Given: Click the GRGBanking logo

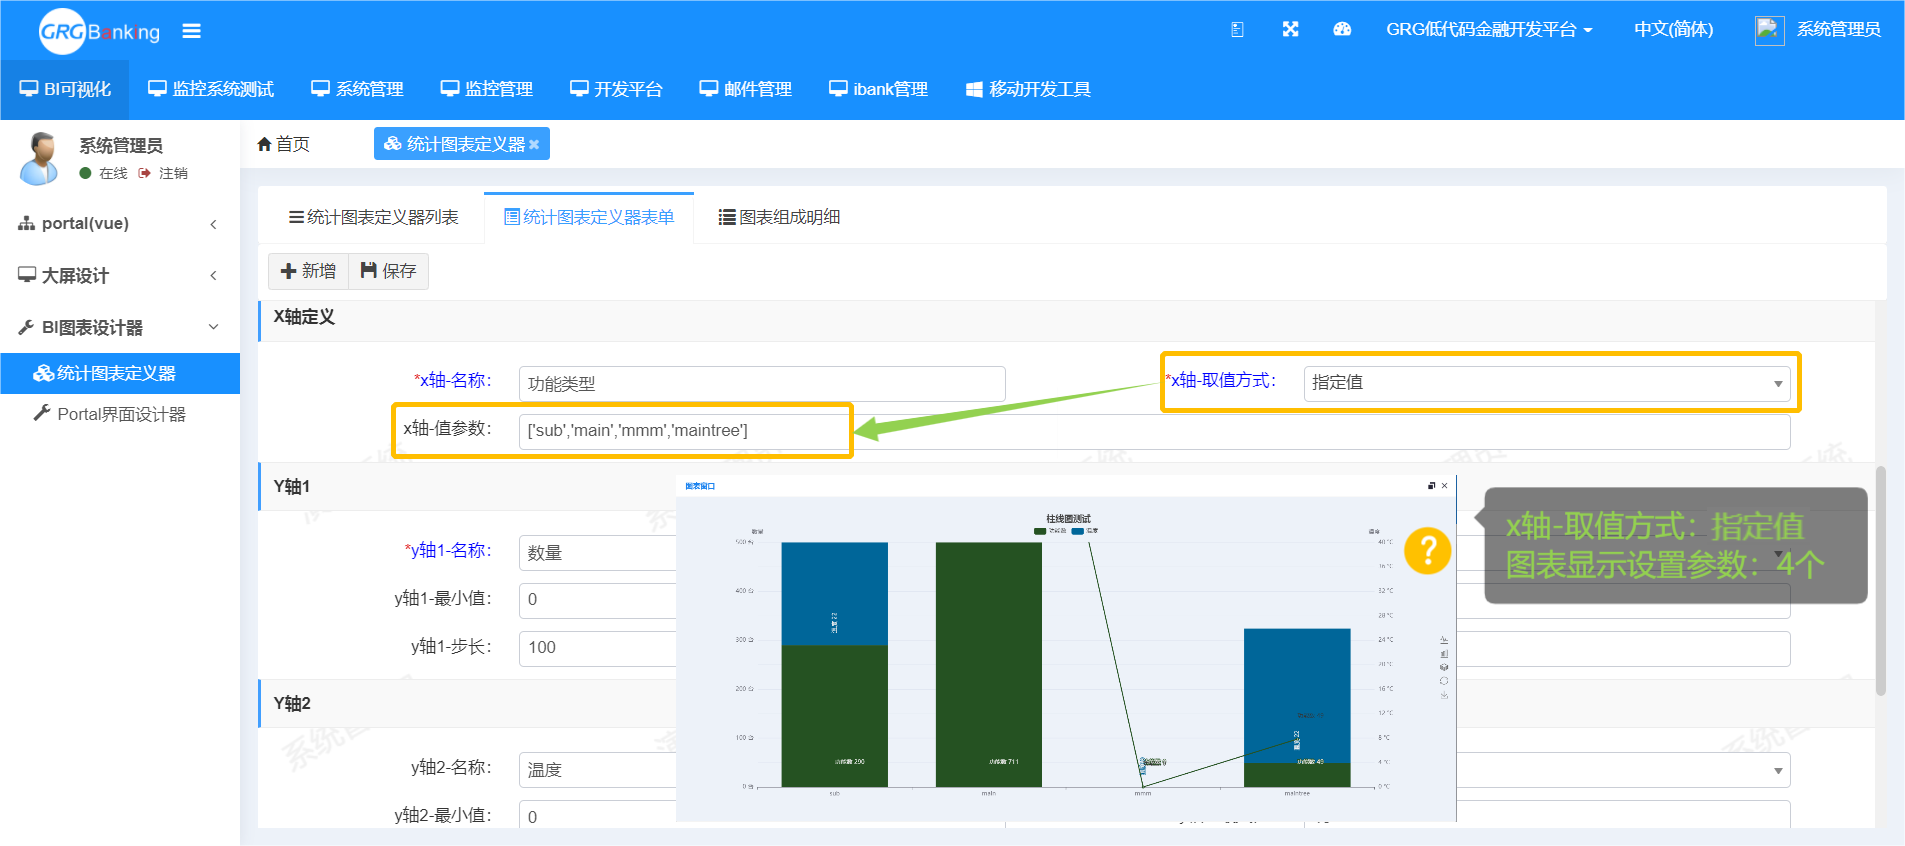Looking at the screenshot, I should pyautogui.click(x=99, y=31).
